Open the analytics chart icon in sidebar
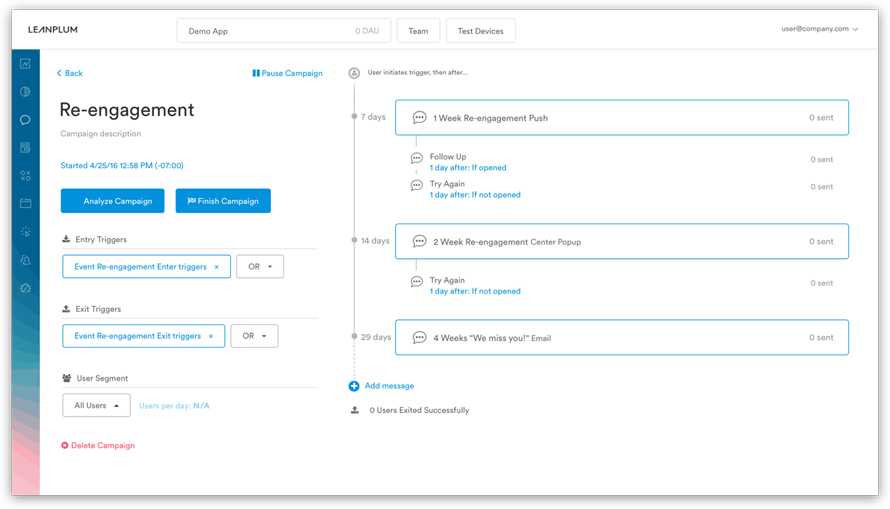Screen dimensions: 890x509 [x=25, y=63]
